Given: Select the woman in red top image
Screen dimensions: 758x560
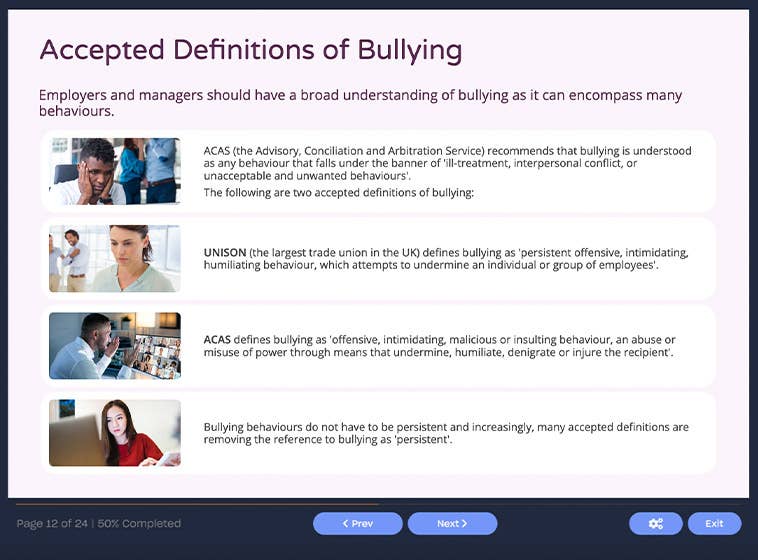Looking at the screenshot, I should (115, 432).
